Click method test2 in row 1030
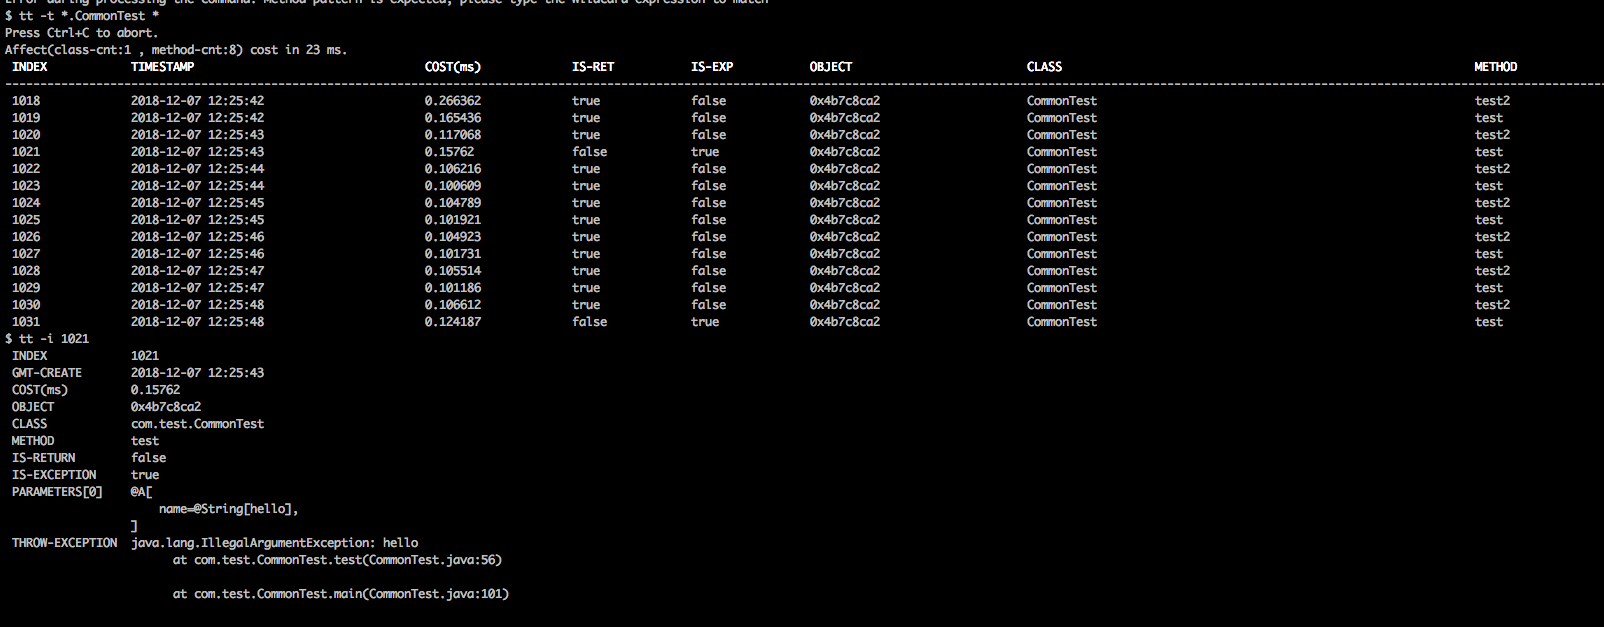1604x627 pixels. 1492,305
